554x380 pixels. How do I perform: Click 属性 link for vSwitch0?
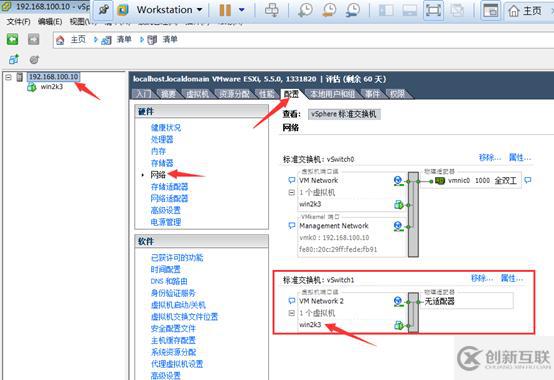pos(520,157)
